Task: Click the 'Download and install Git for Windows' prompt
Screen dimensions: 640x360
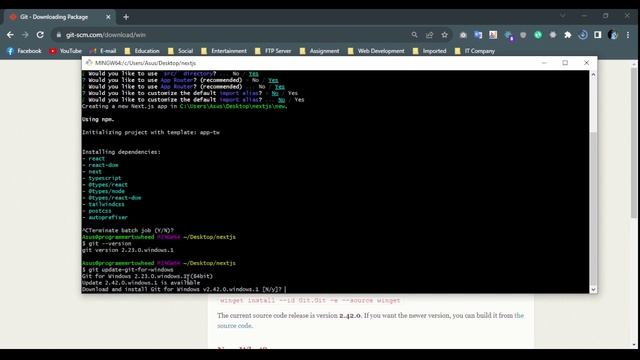Action: pyautogui.click(x=182, y=289)
